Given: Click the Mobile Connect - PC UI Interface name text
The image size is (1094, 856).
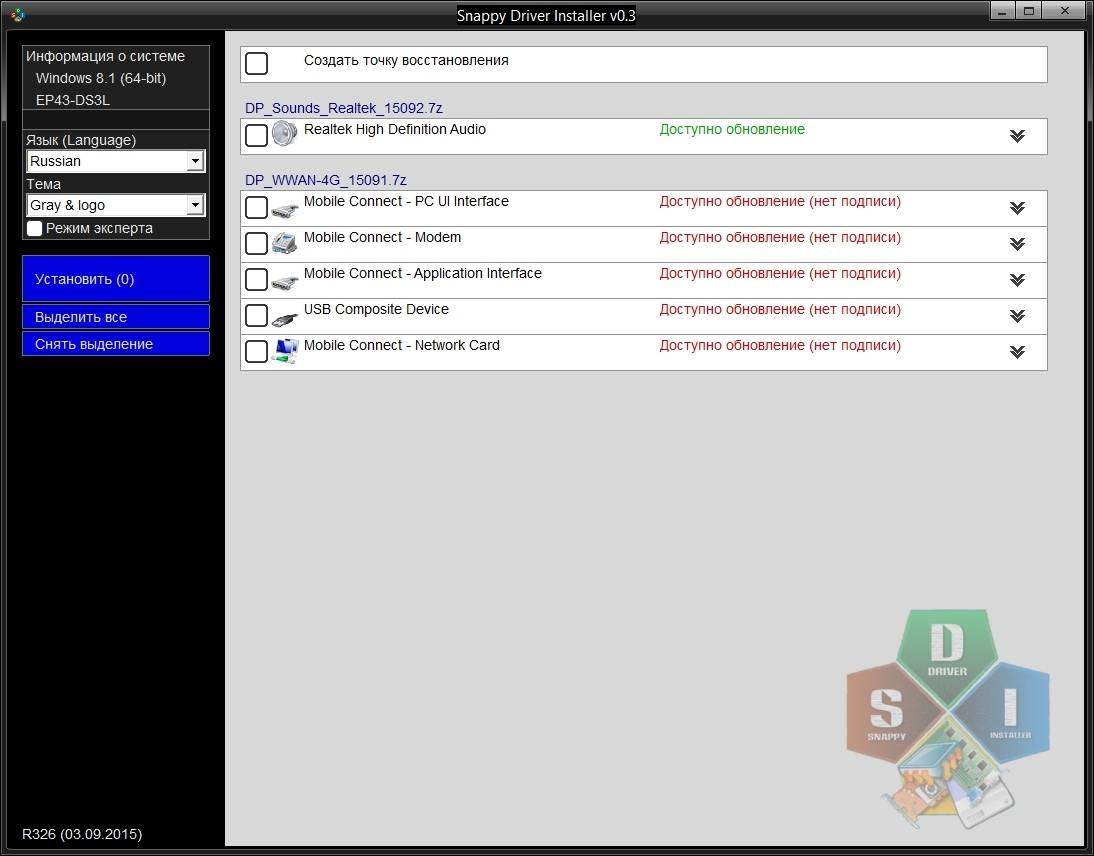Looking at the screenshot, I should click(406, 201).
